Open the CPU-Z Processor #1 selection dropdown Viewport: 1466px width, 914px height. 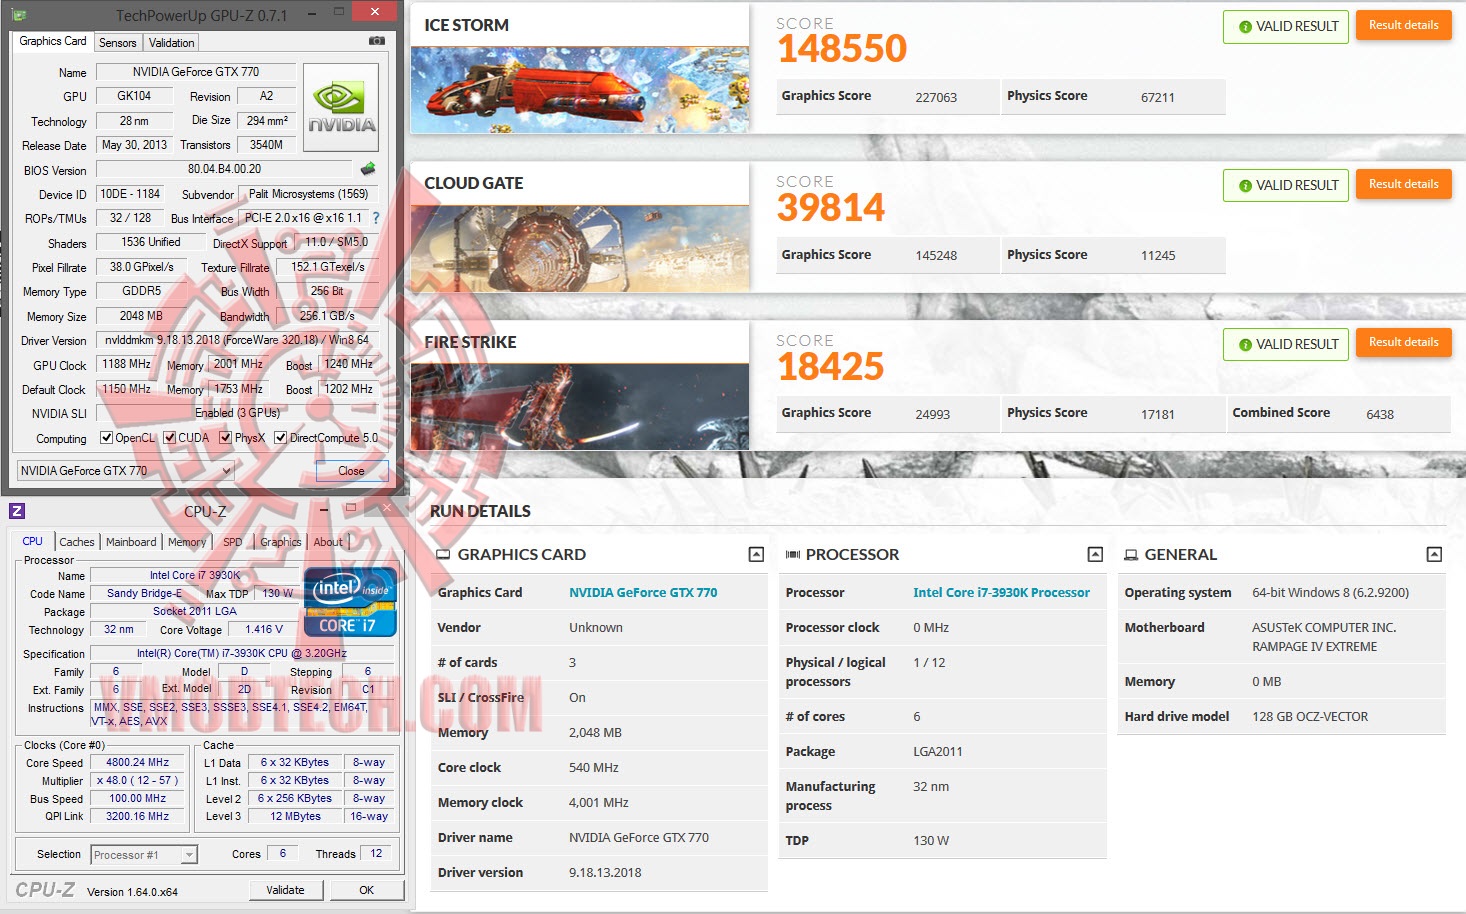(144, 855)
